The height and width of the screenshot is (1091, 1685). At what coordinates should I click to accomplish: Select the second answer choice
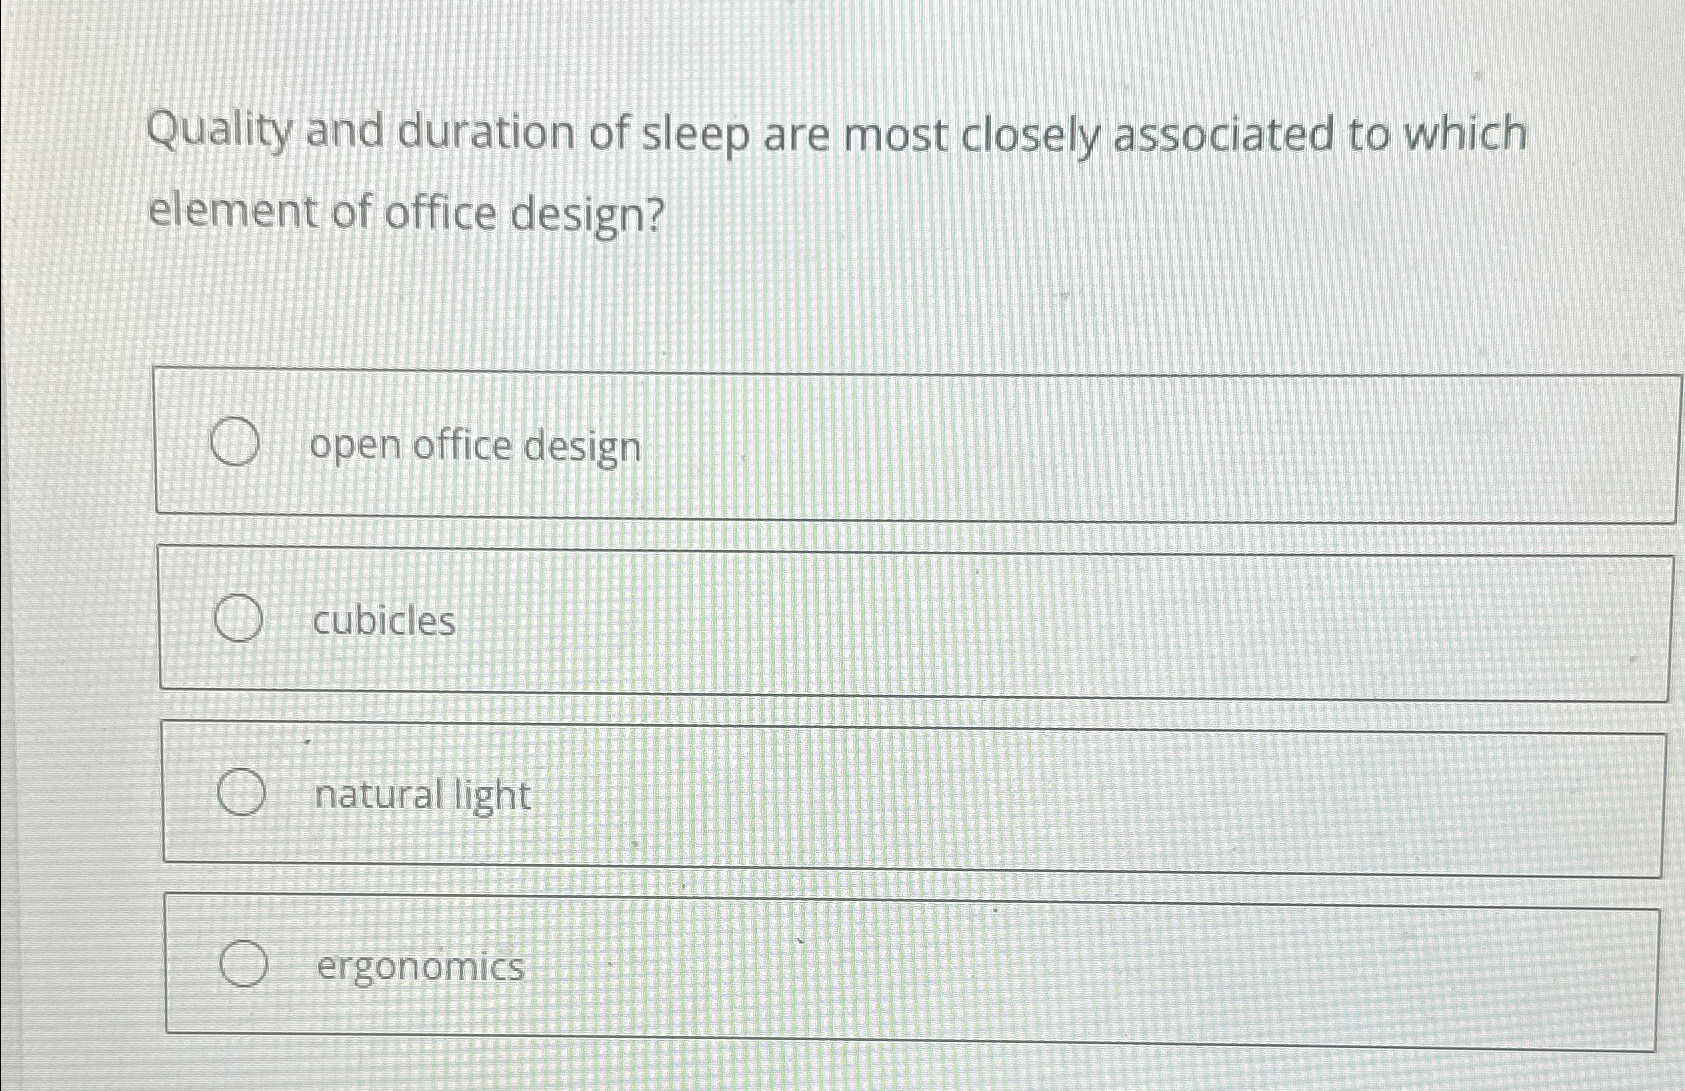point(900,619)
